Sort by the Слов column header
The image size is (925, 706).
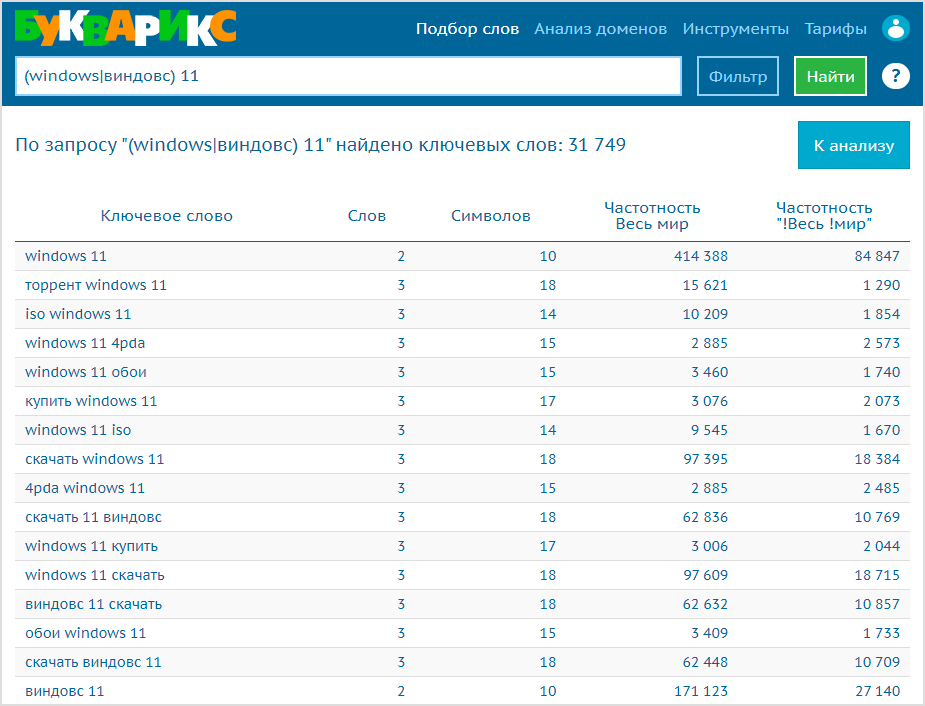tap(366, 216)
